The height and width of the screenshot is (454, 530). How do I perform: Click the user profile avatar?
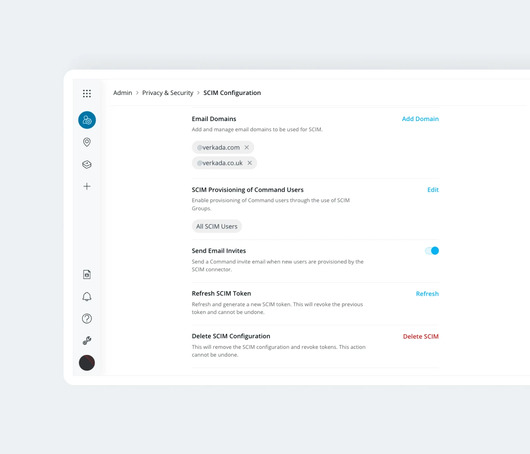coord(87,363)
